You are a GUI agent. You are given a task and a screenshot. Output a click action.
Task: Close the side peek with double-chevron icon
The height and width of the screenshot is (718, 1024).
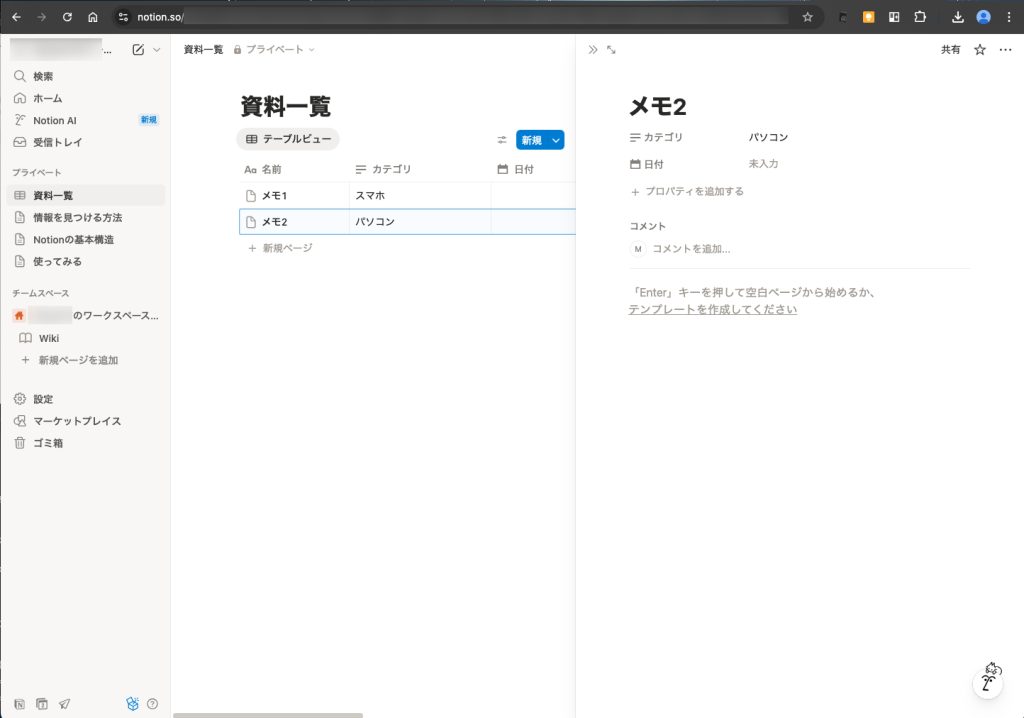(592, 50)
